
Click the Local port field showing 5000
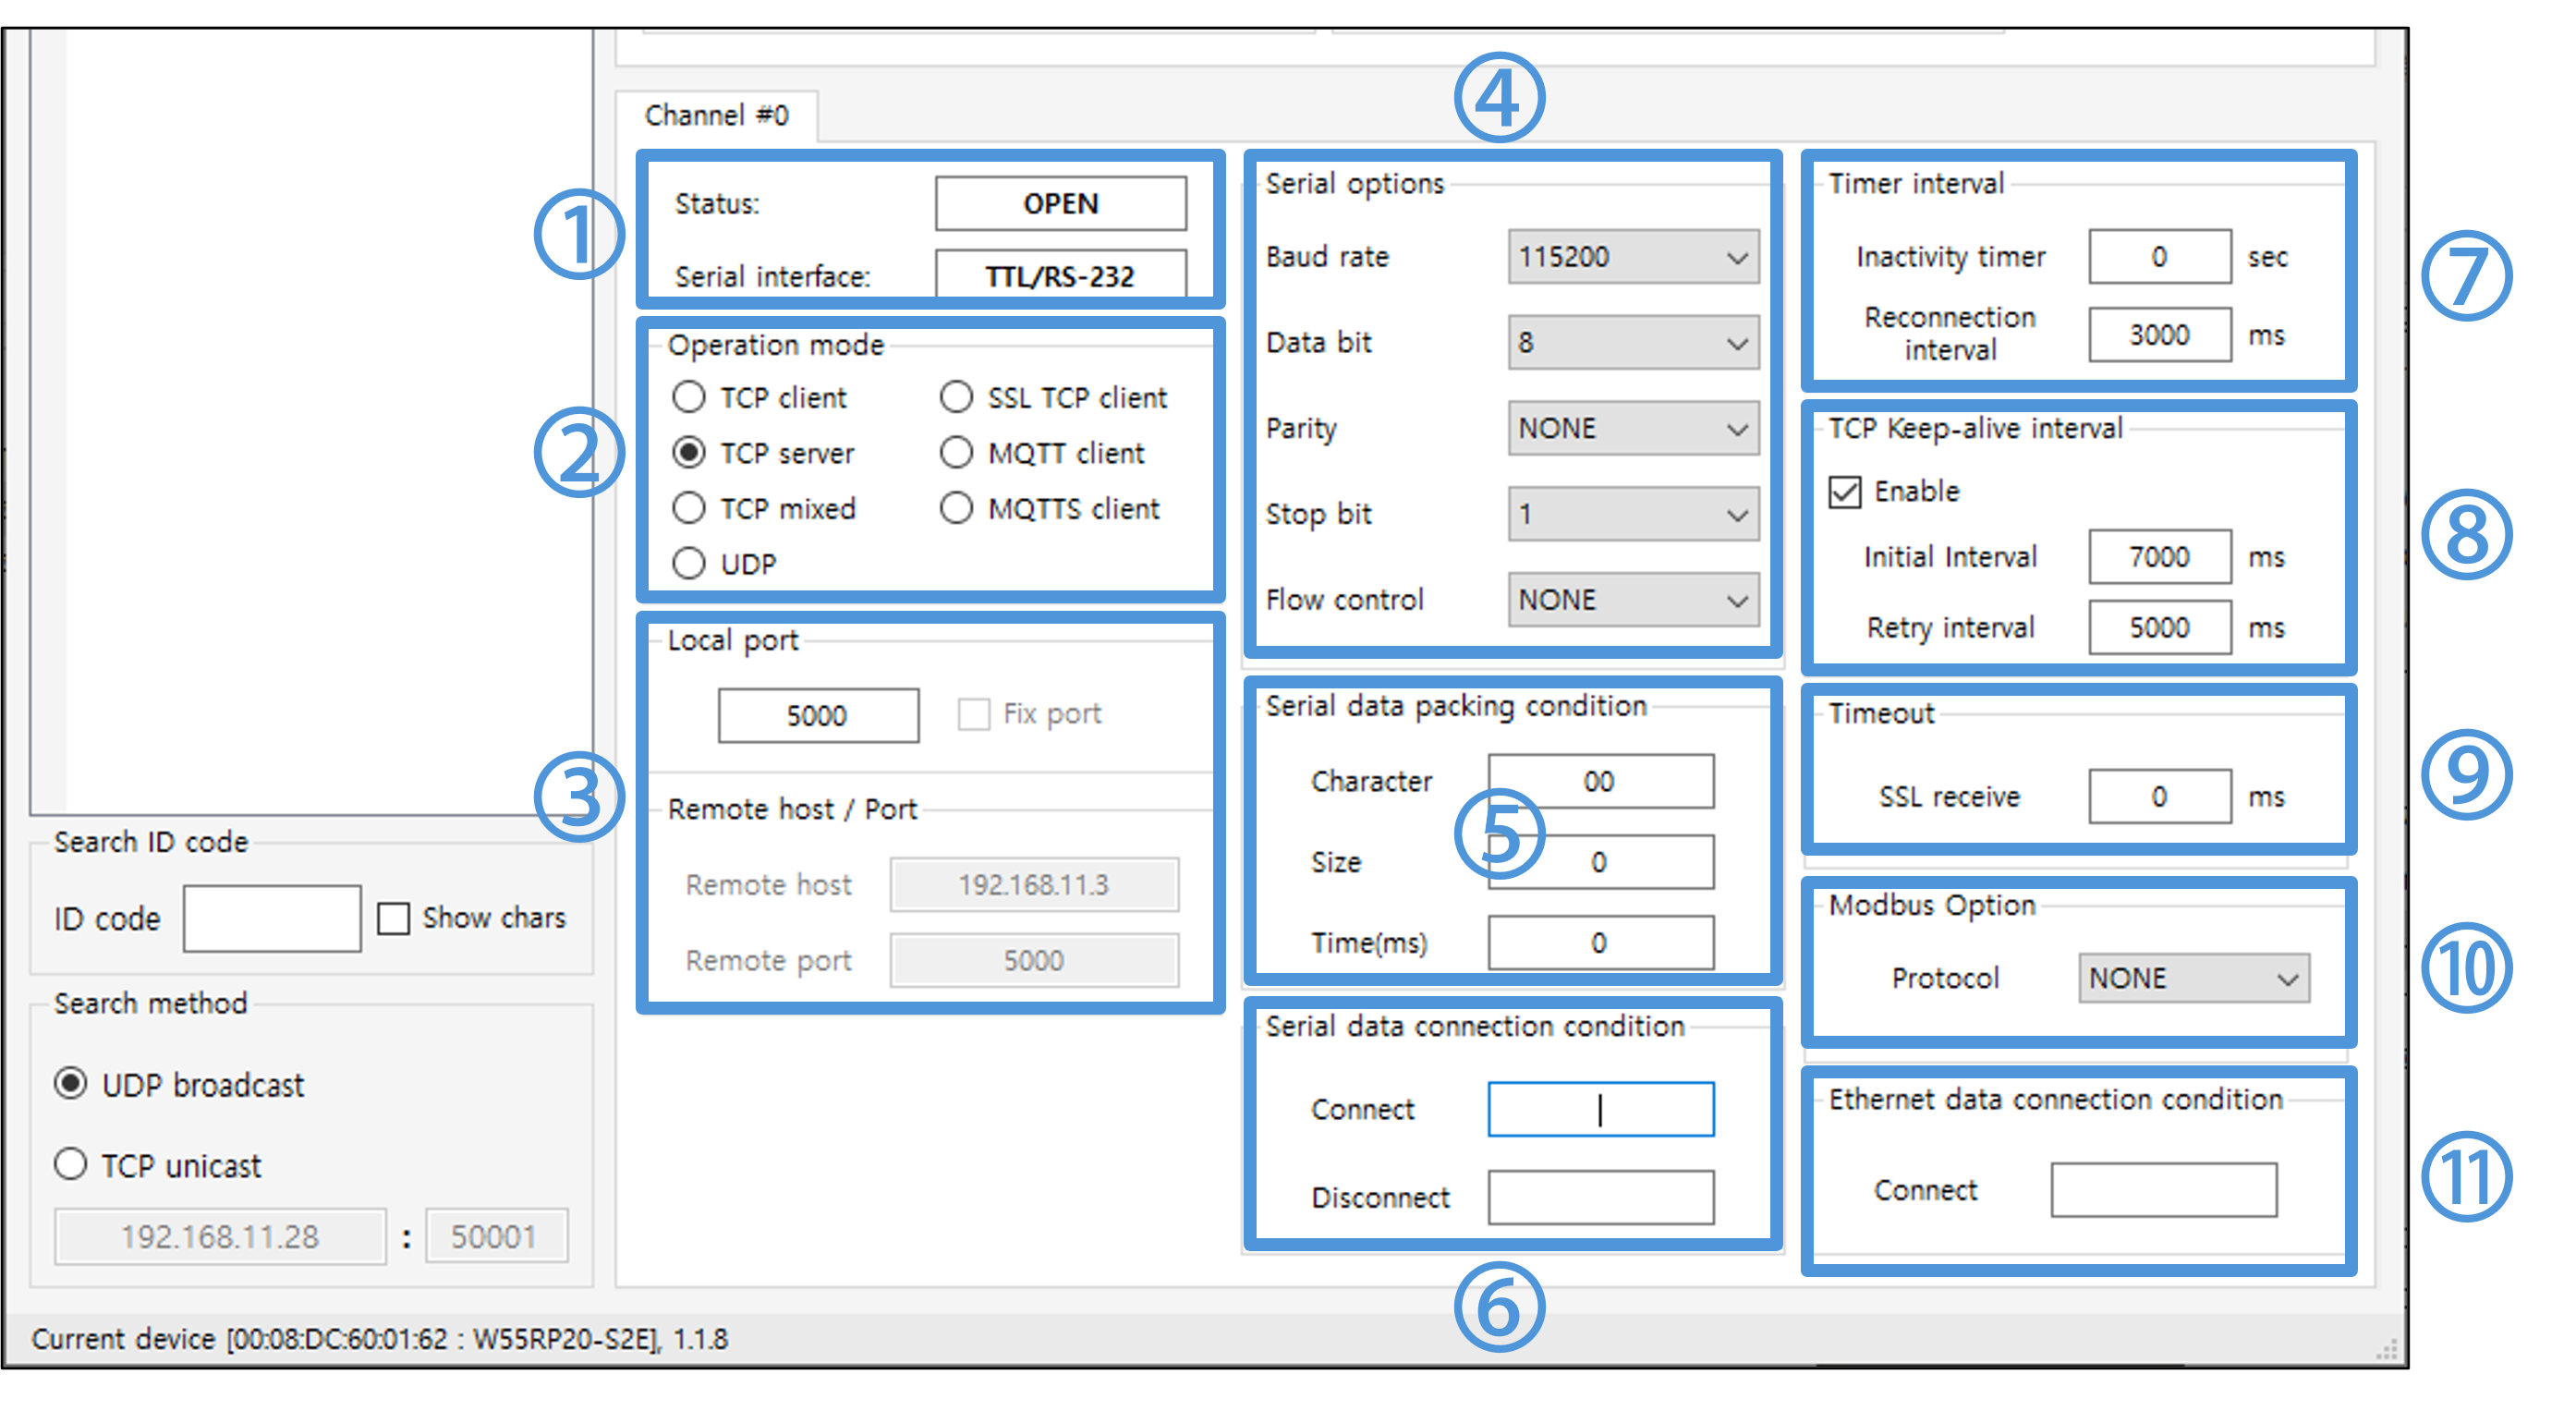818,715
